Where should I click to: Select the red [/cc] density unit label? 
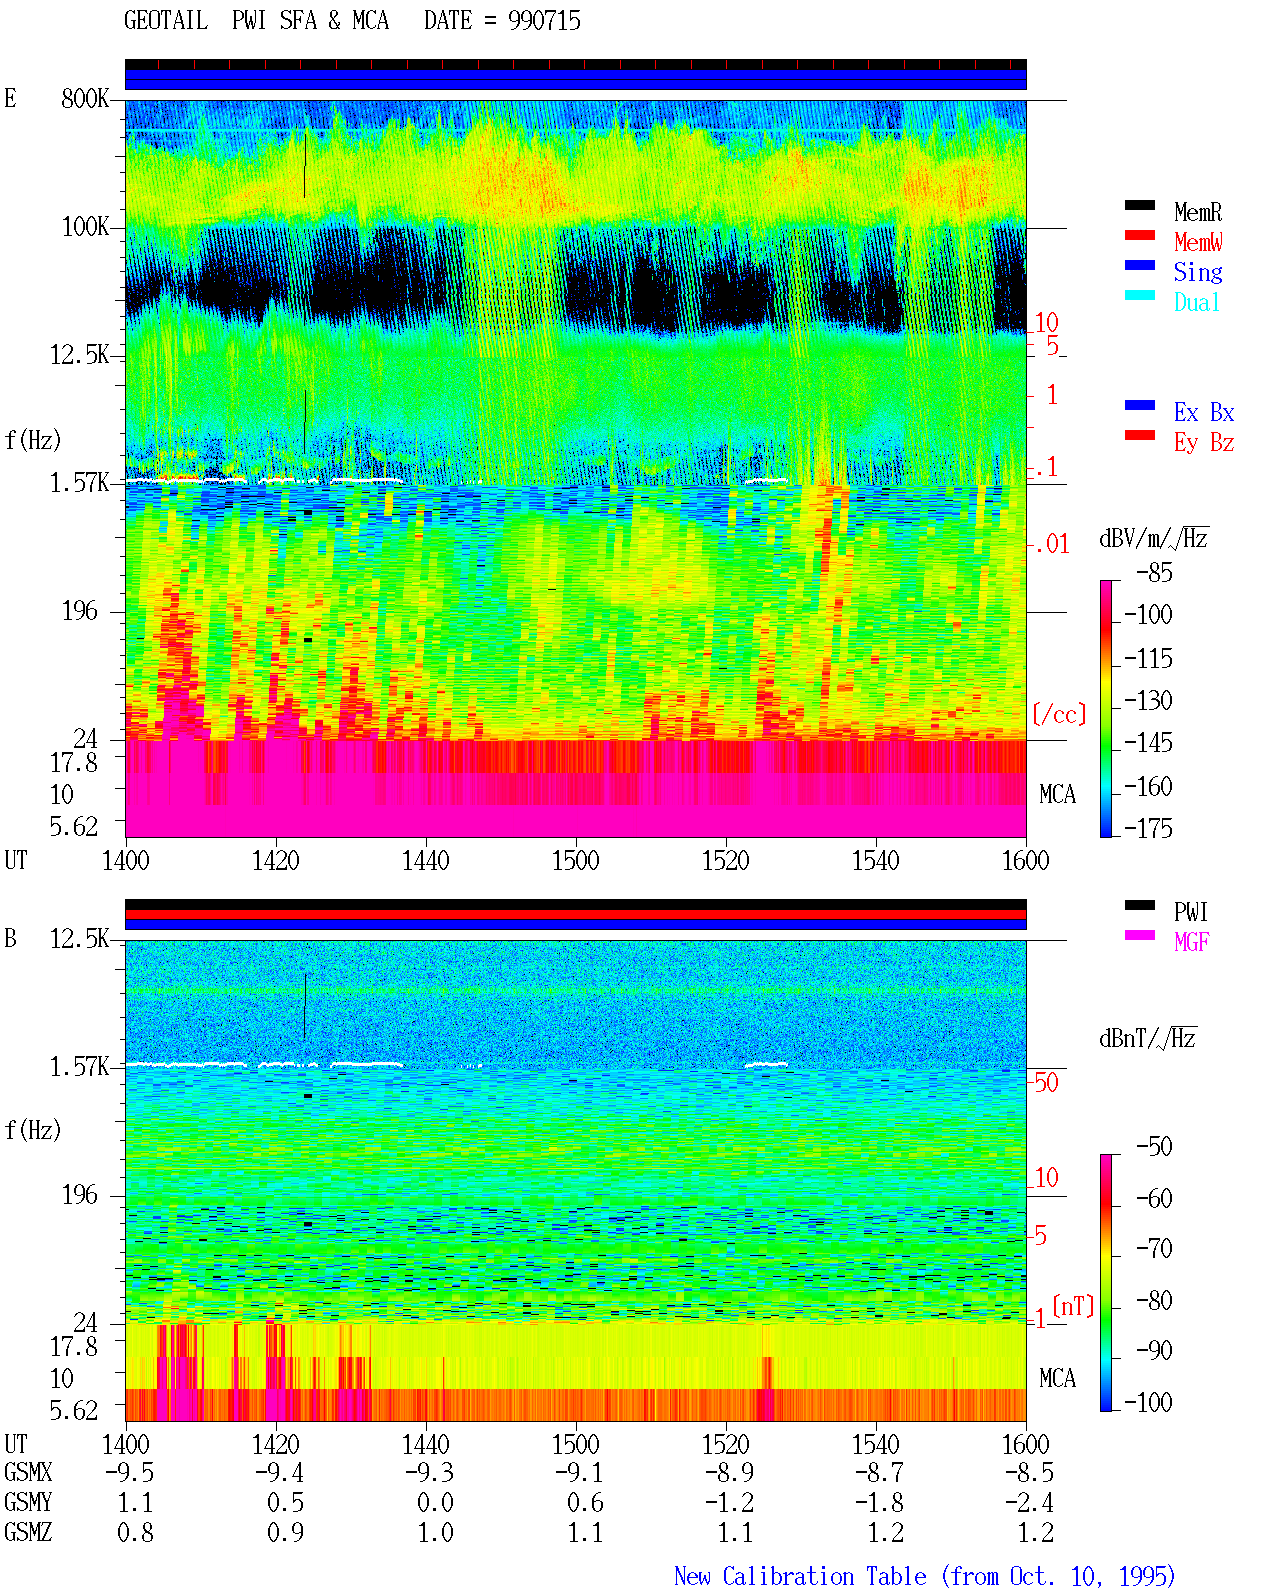[1059, 714]
